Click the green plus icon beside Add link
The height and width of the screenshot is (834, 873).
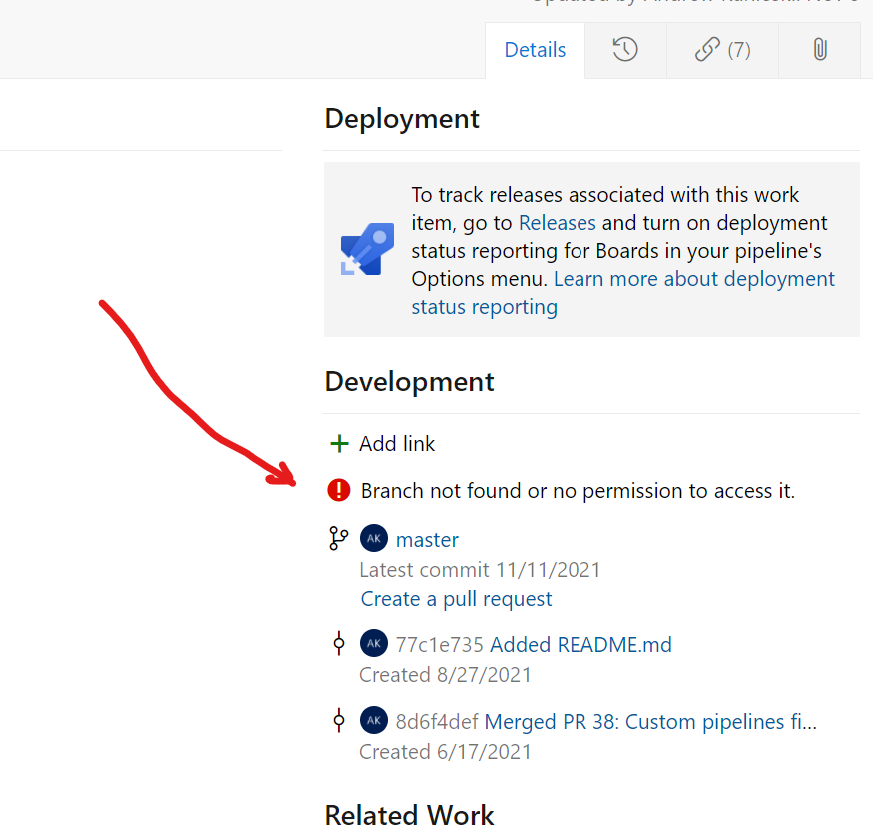339,443
